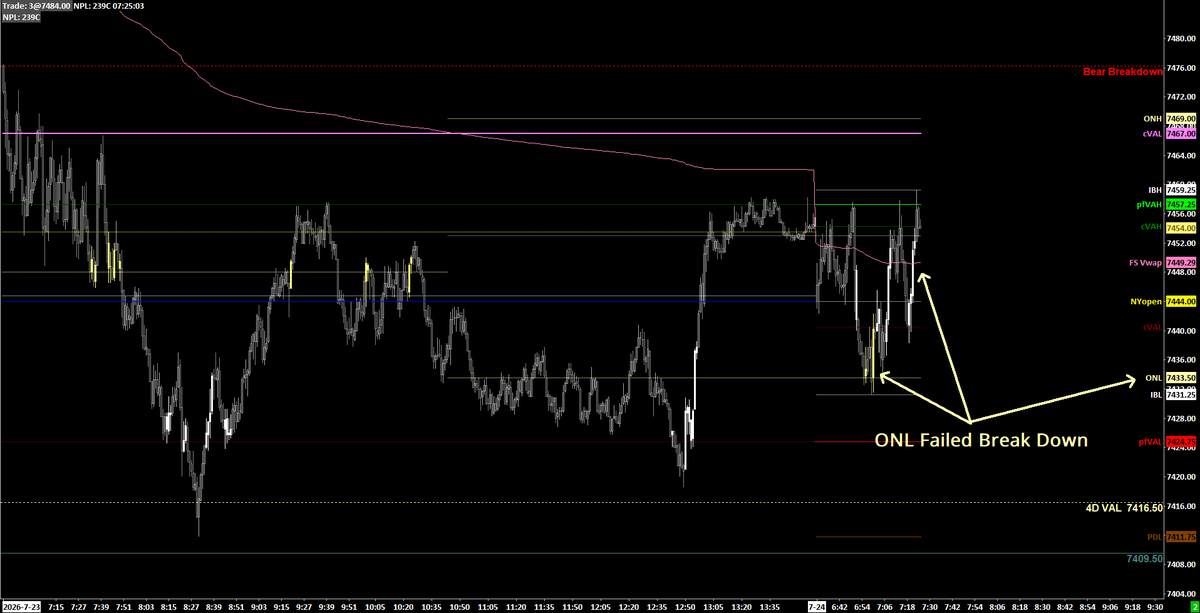The image size is (1200, 613).
Task: Click the 9:30 time axis label
Action: pos(1154,606)
